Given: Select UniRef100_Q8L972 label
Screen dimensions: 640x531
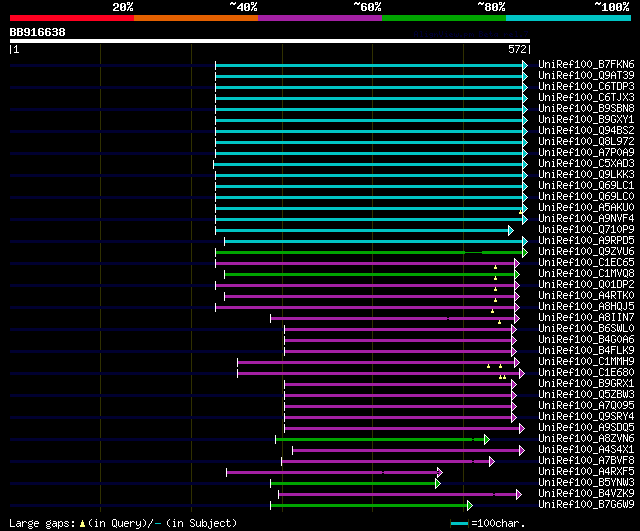Looking at the screenshot, I should 586,142.
